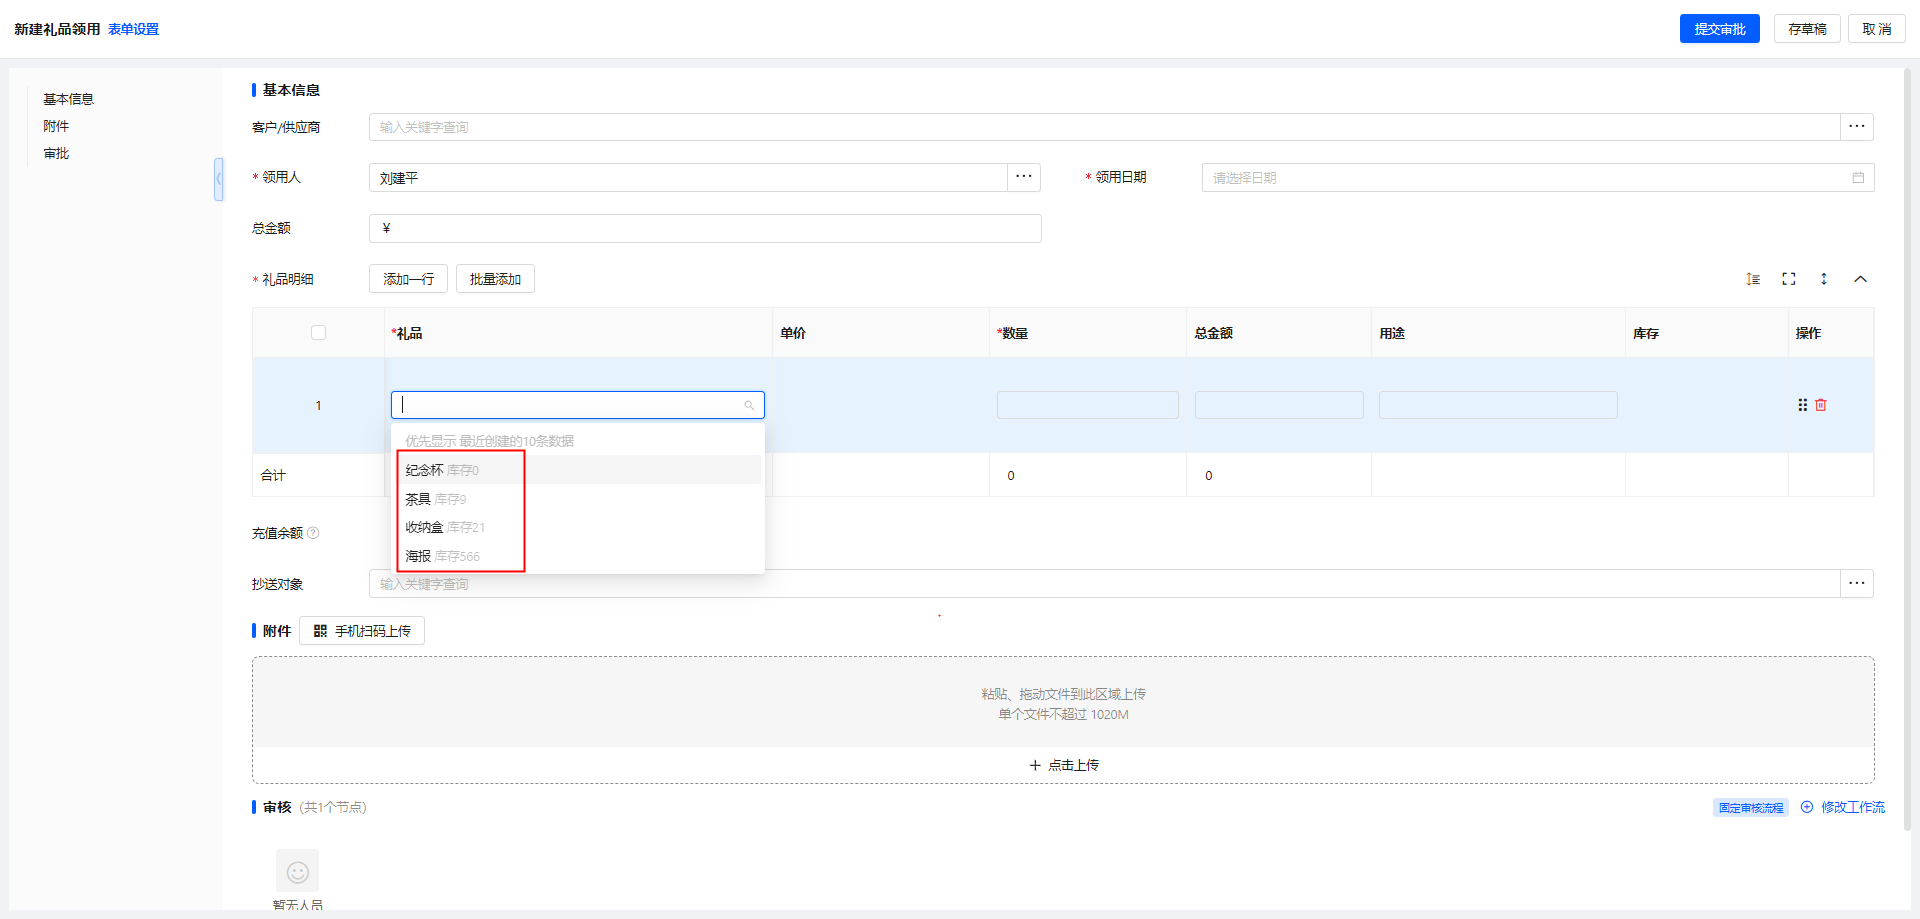Delete row 1 with red trash icon
Viewport: 1920px width, 919px height.
pos(1821,405)
